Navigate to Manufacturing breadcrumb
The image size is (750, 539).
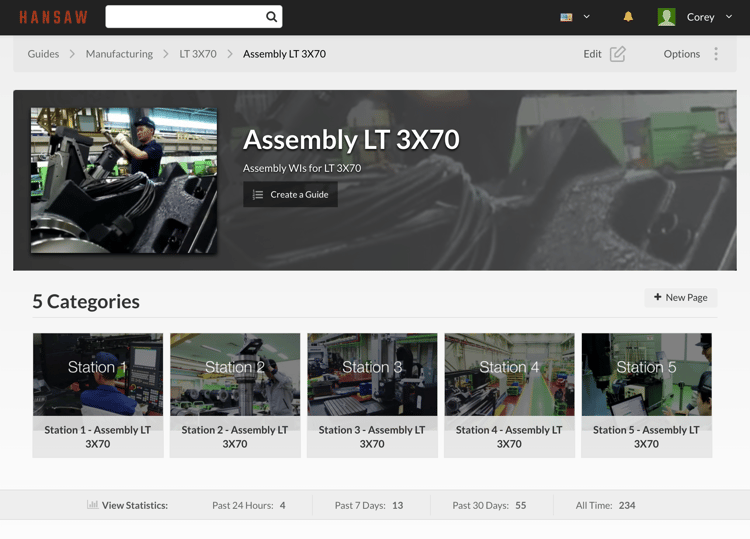click(119, 54)
